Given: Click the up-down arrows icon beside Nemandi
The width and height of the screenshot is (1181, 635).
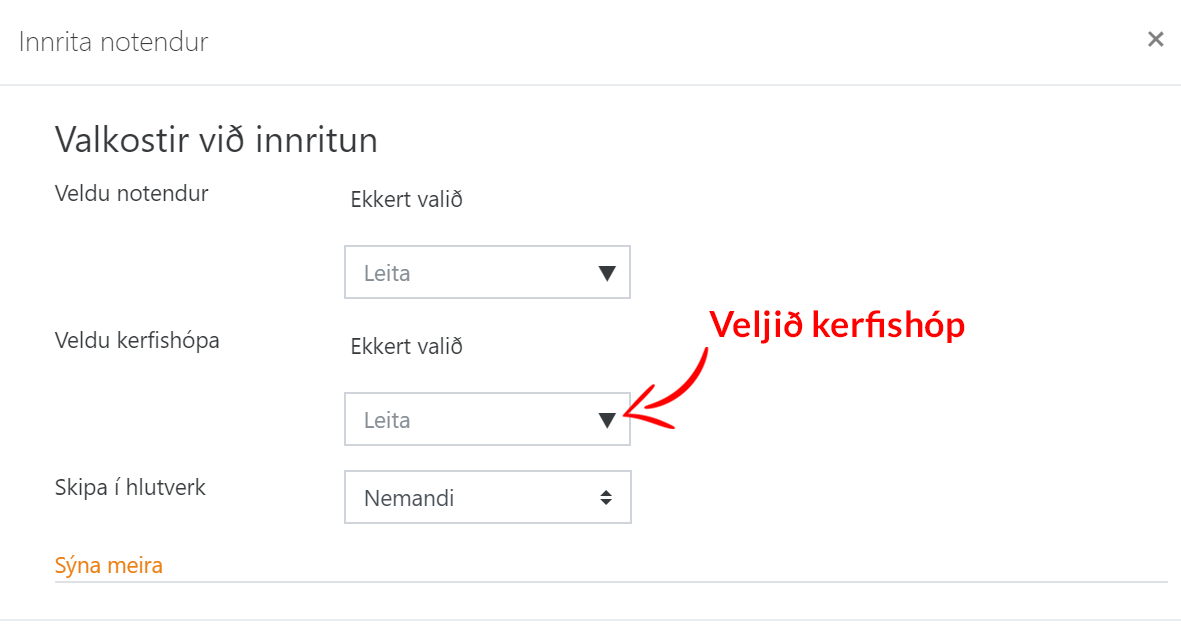Looking at the screenshot, I should click(606, 498).
